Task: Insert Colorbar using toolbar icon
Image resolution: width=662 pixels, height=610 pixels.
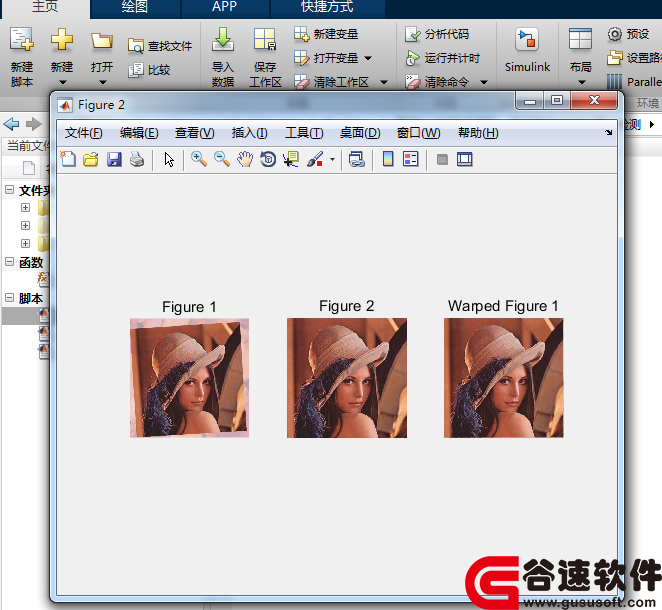Action: (388, 159)
